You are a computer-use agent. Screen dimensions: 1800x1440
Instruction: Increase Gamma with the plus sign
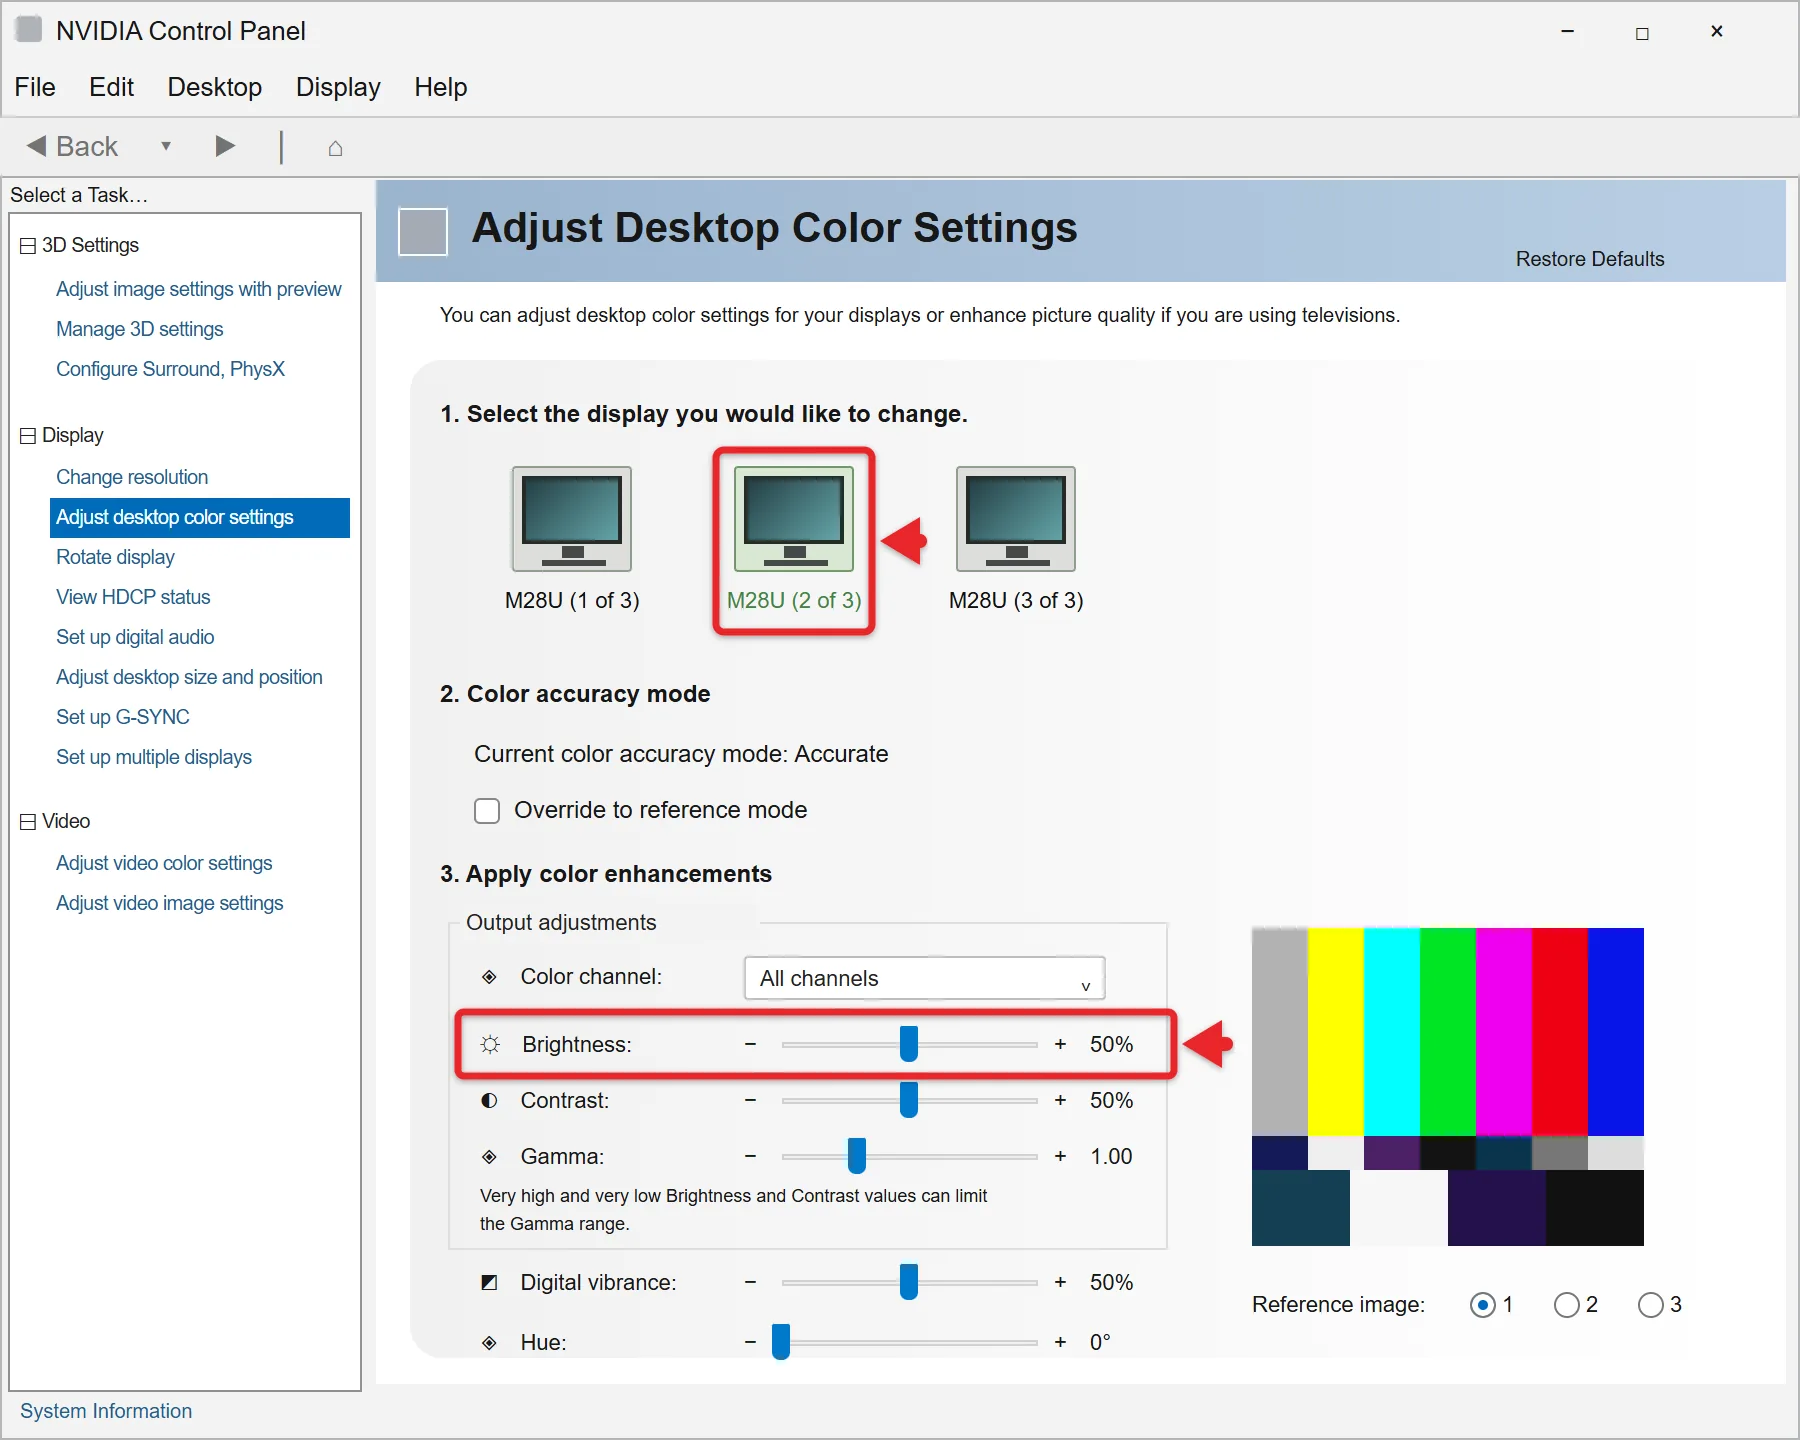[1060, 1156]
